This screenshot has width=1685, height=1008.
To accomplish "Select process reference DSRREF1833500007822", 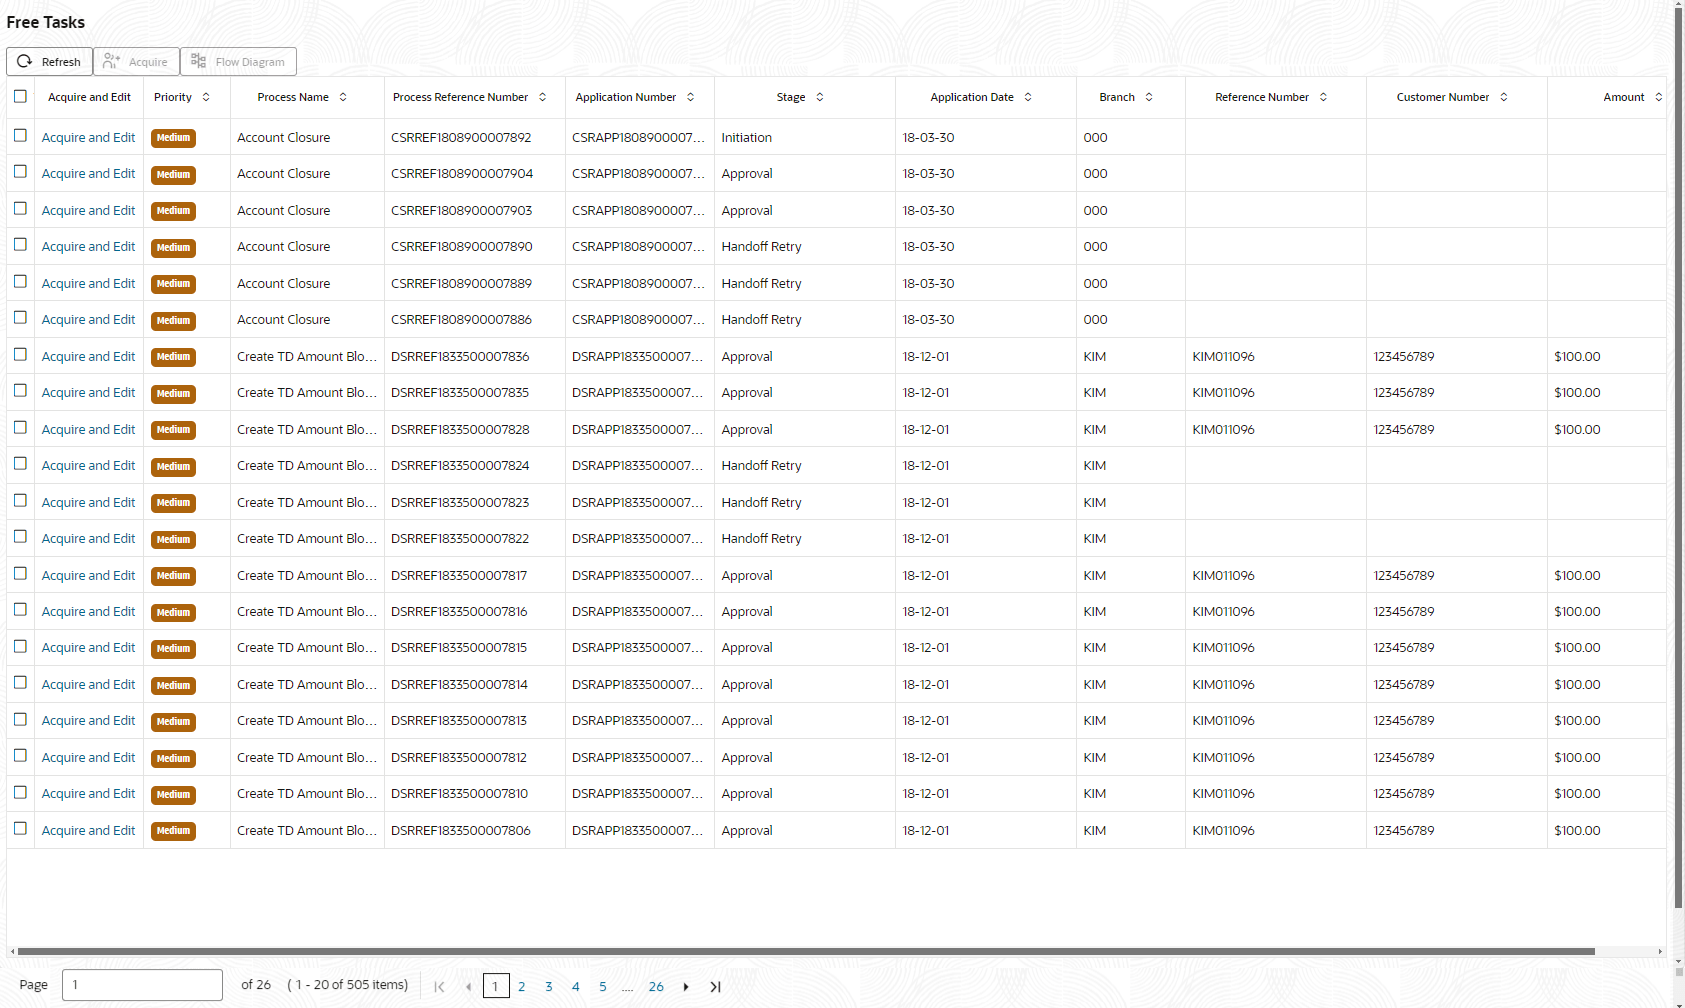I will pos(460,539).
